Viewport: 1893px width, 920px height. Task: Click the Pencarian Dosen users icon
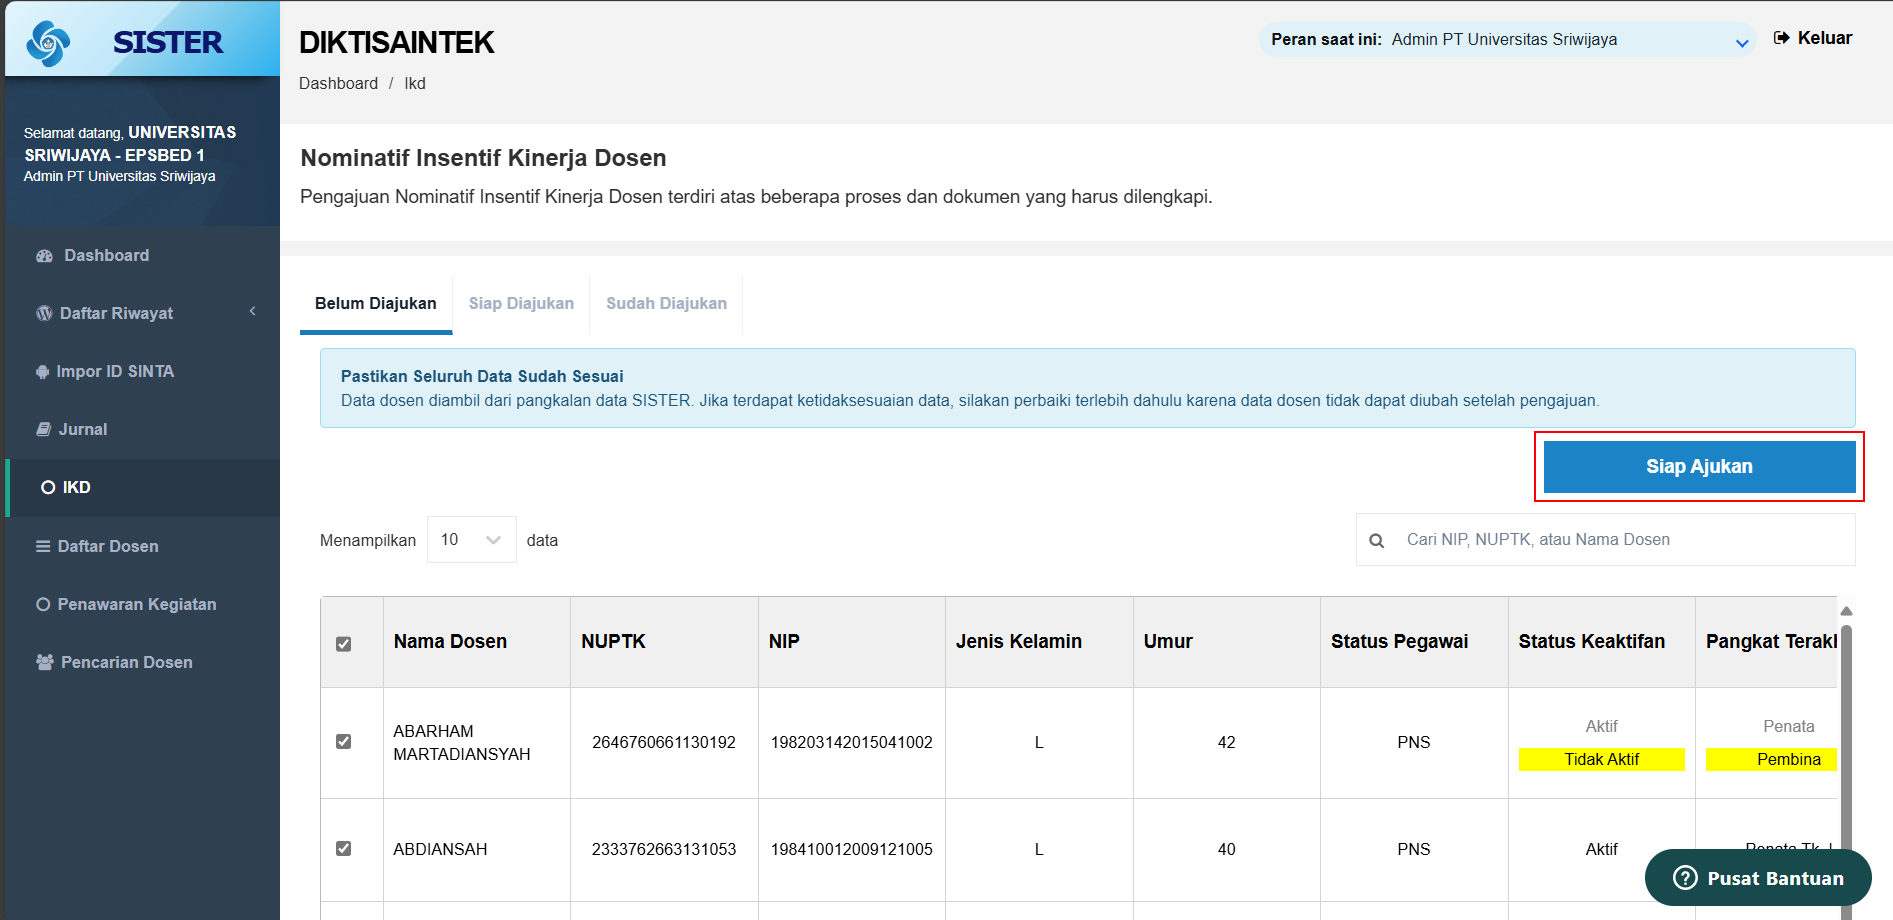pos(45,663)
